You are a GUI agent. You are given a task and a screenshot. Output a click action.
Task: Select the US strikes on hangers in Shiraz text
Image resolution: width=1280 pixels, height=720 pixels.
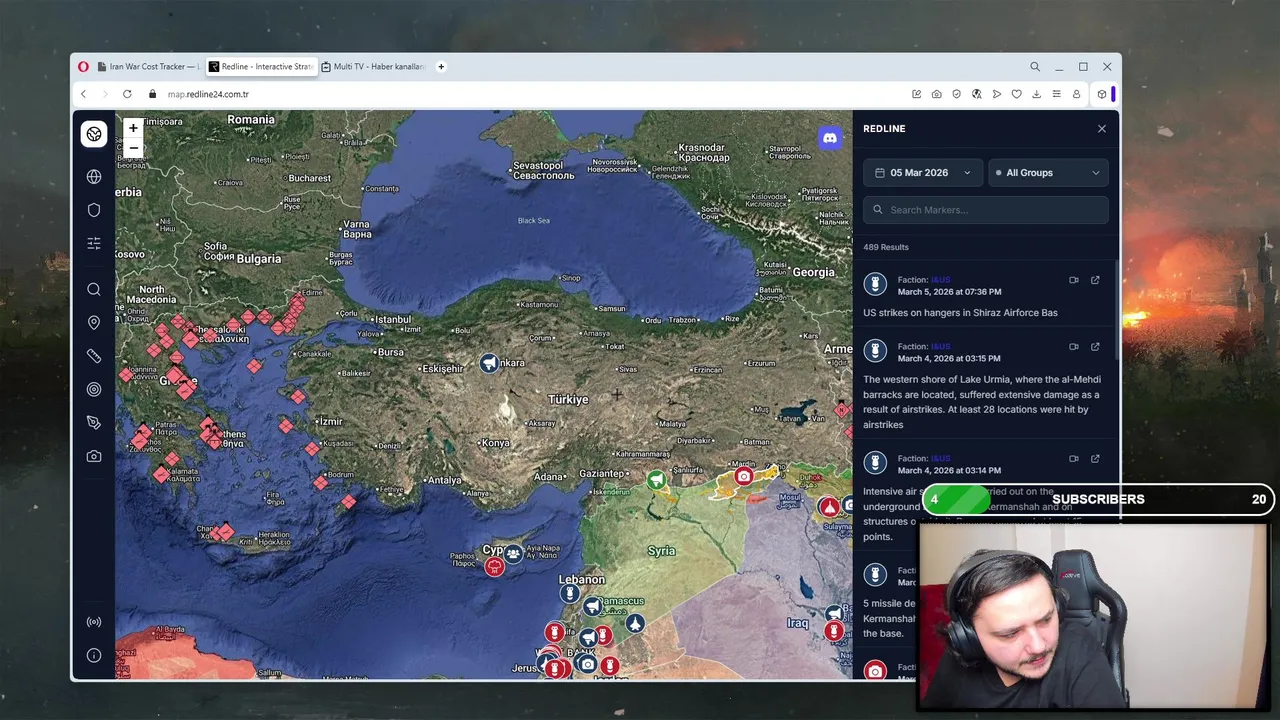coord(960,313)
